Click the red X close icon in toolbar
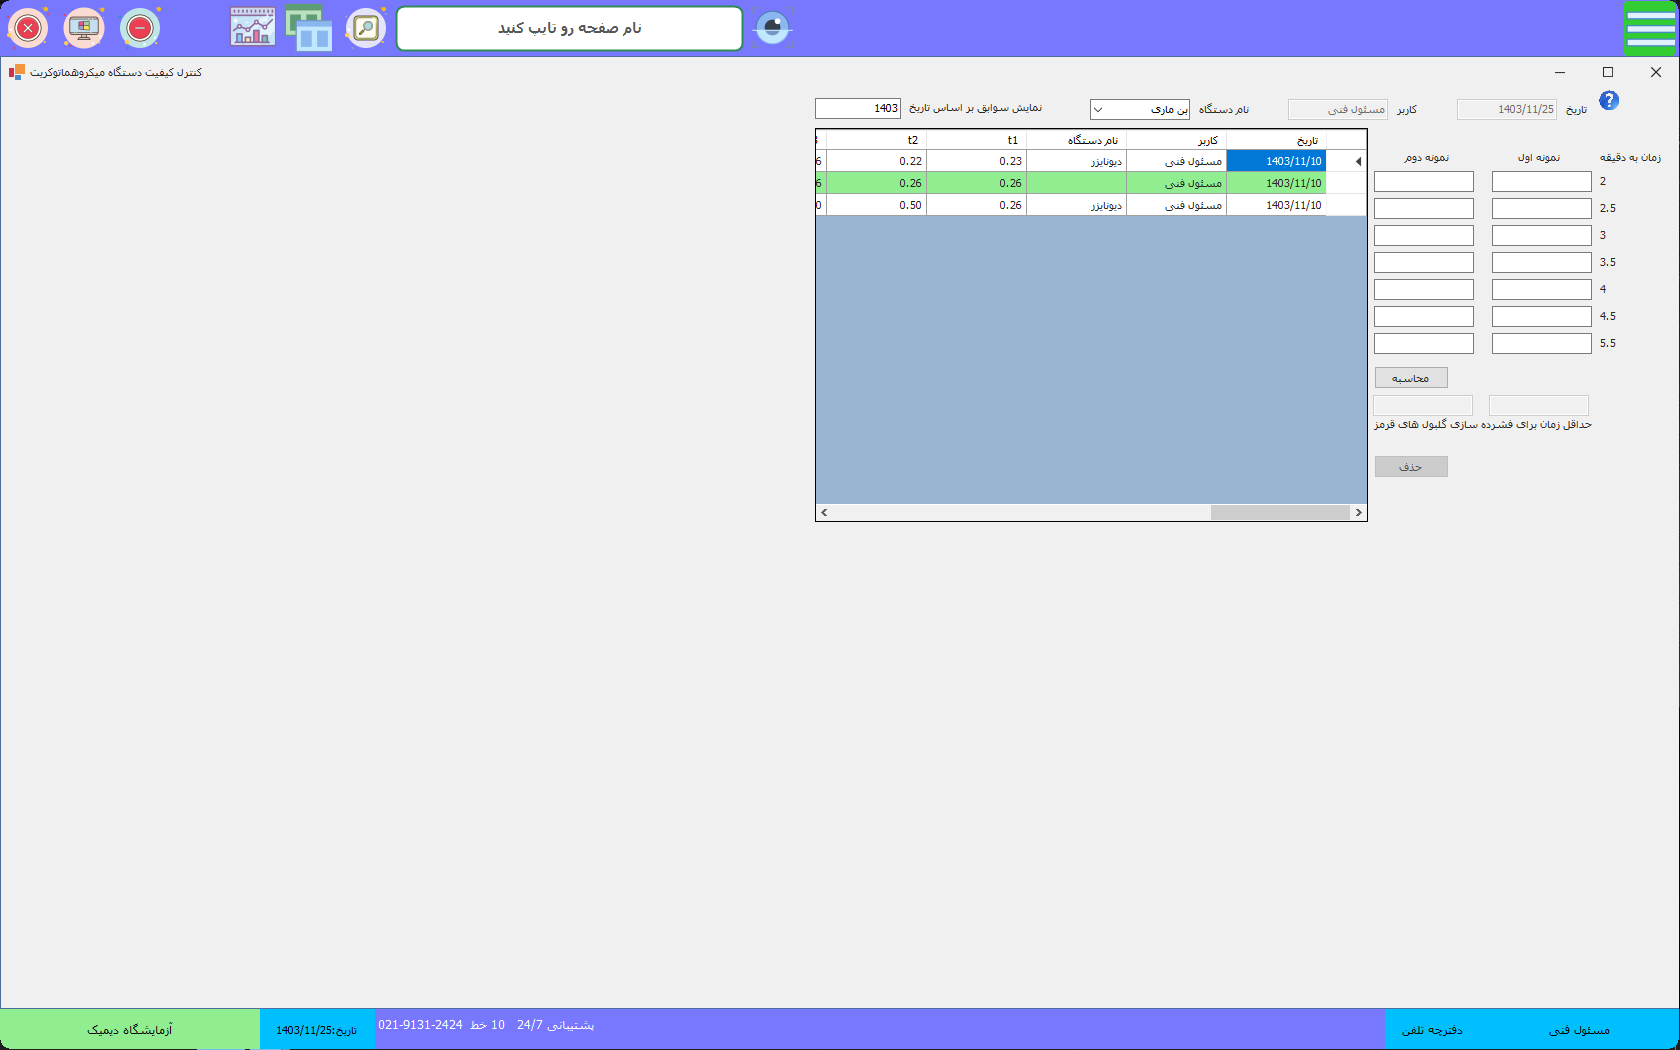 click(28, 28)
